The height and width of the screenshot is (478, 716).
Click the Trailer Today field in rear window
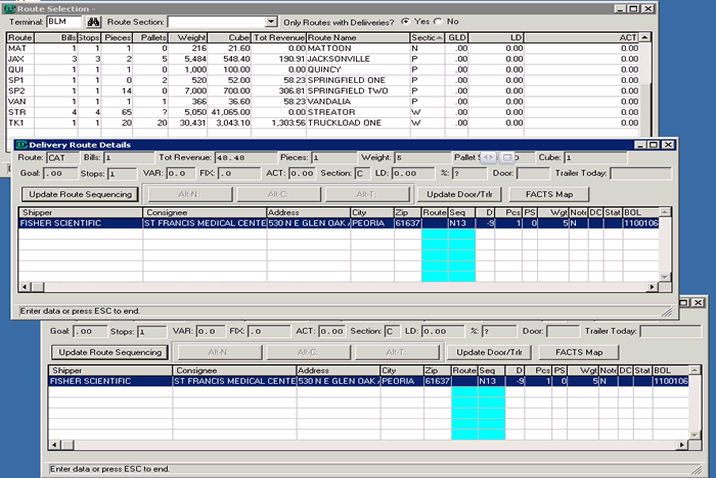(671, 331)
